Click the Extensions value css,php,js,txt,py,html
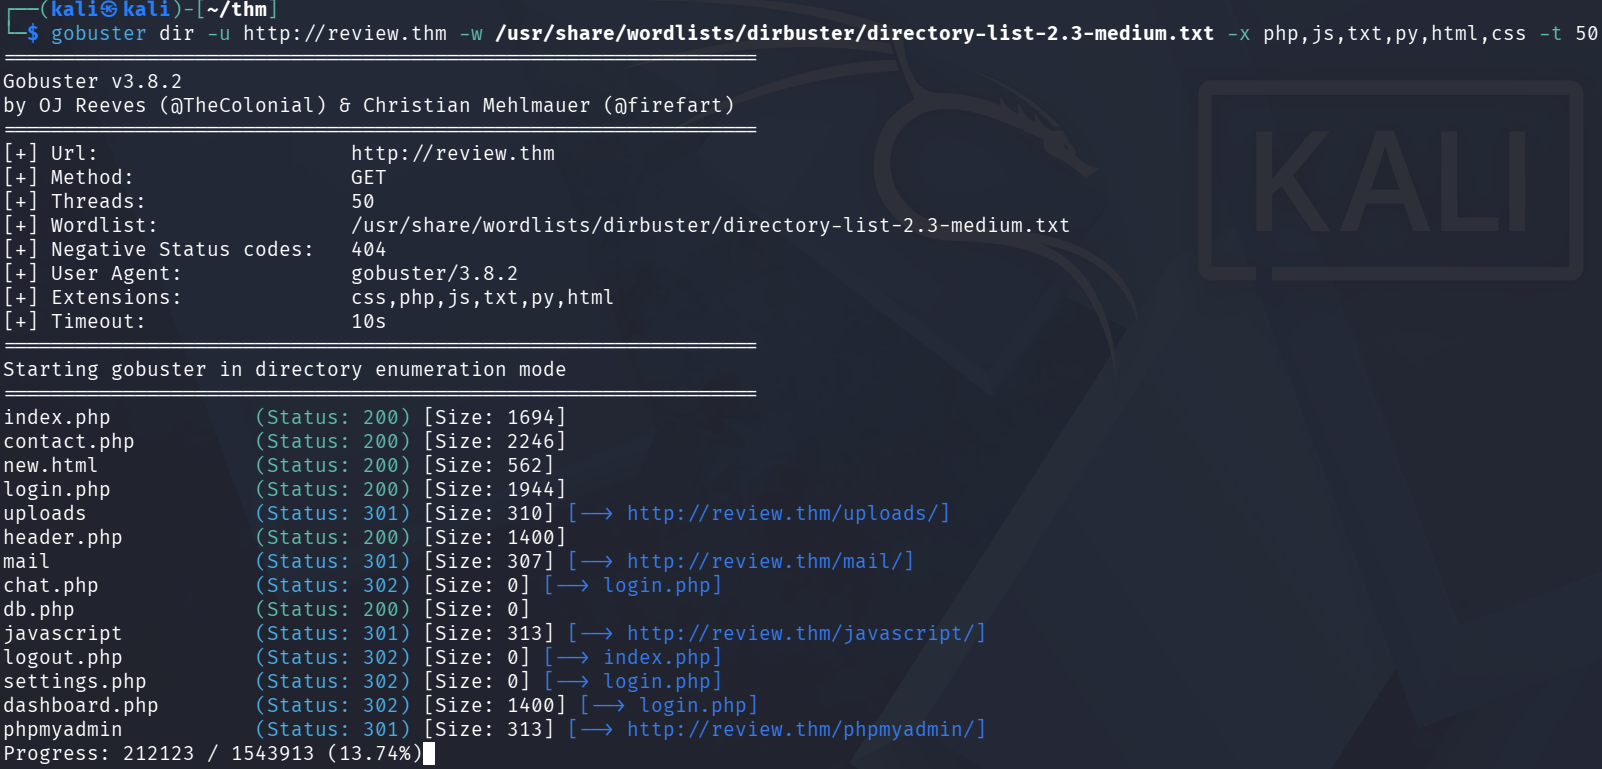Viewport: 1602px width, 769px height. [483, 297]
